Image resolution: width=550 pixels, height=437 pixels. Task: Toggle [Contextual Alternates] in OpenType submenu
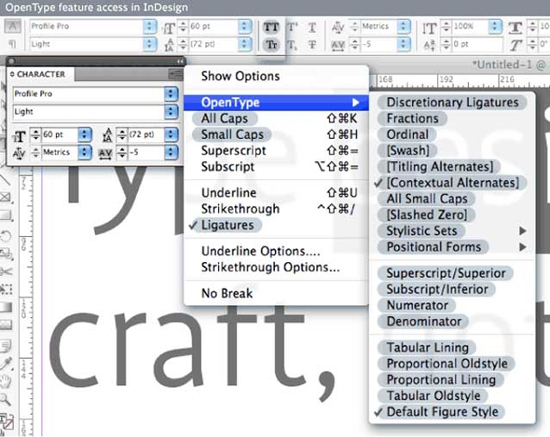tap(452, 183)
